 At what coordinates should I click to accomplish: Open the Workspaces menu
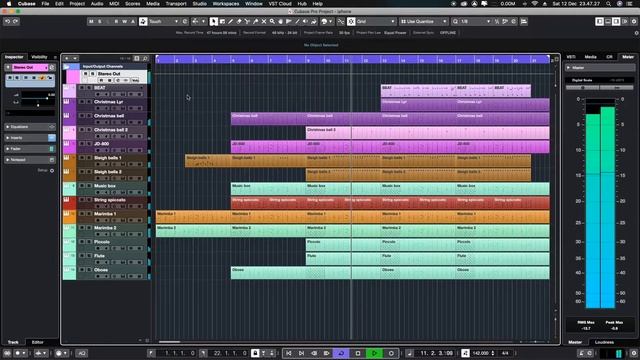coord(226,4)
